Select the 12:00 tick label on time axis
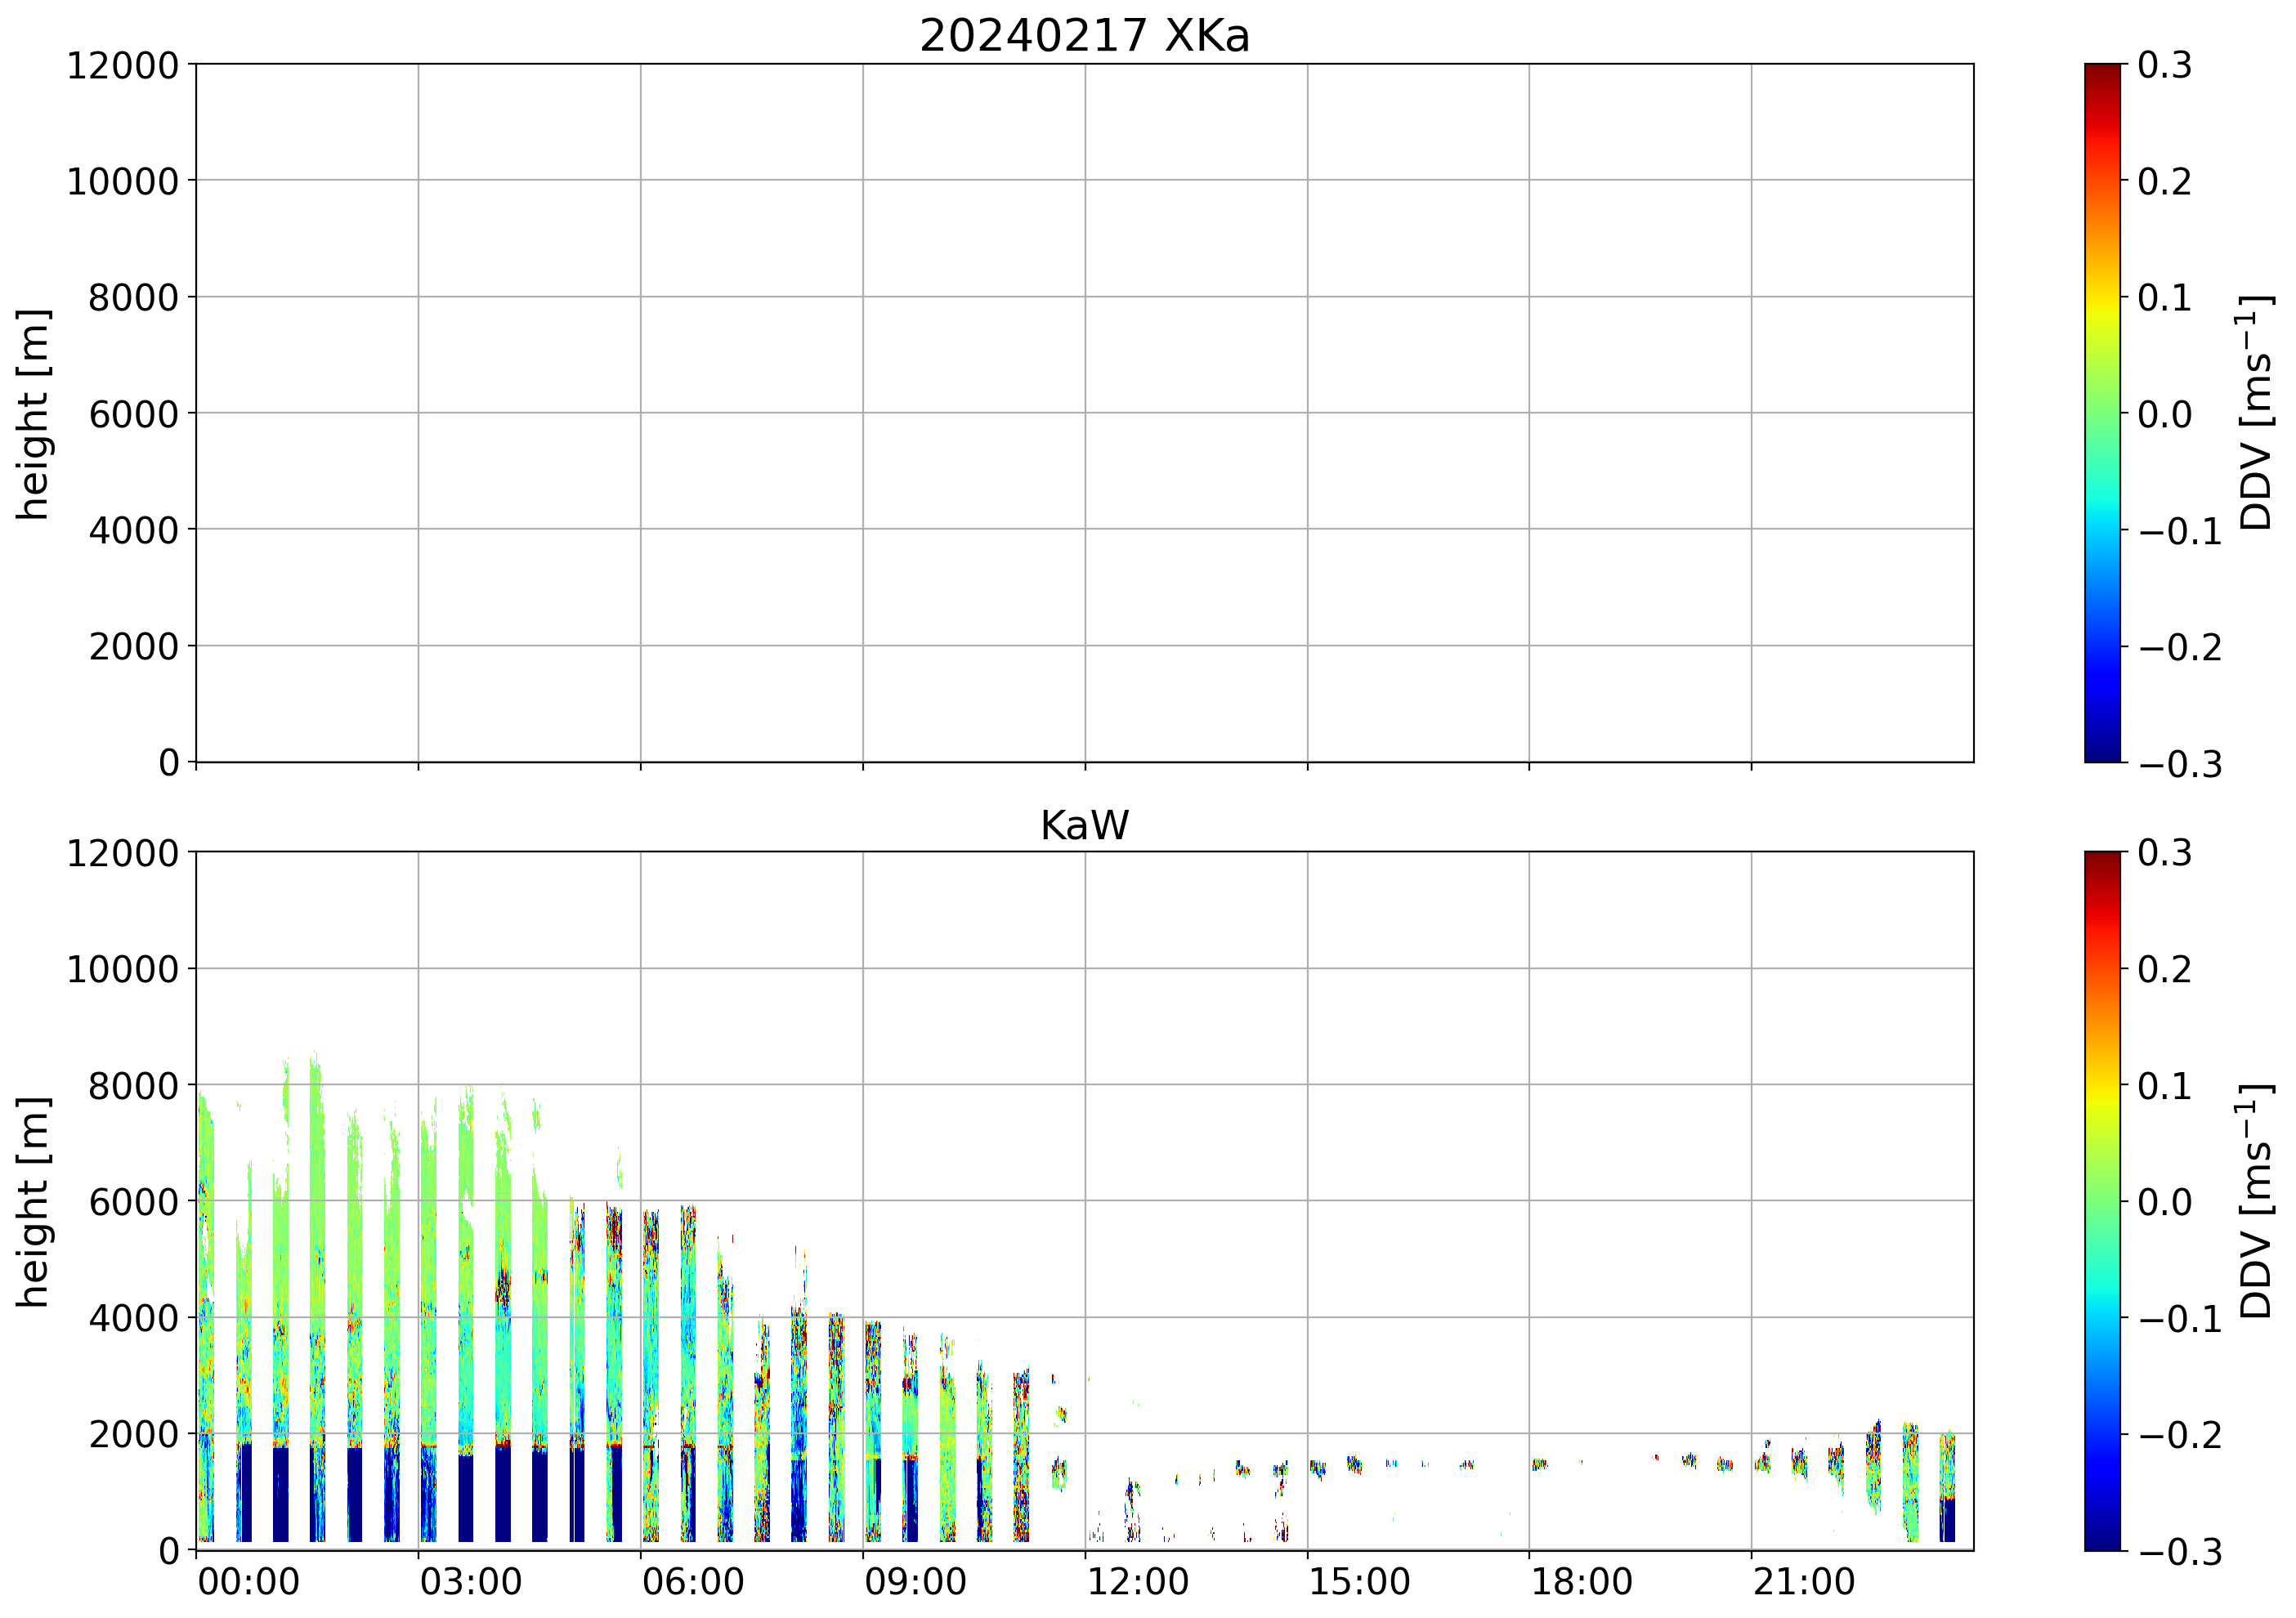 (x=1137, y=1582)
